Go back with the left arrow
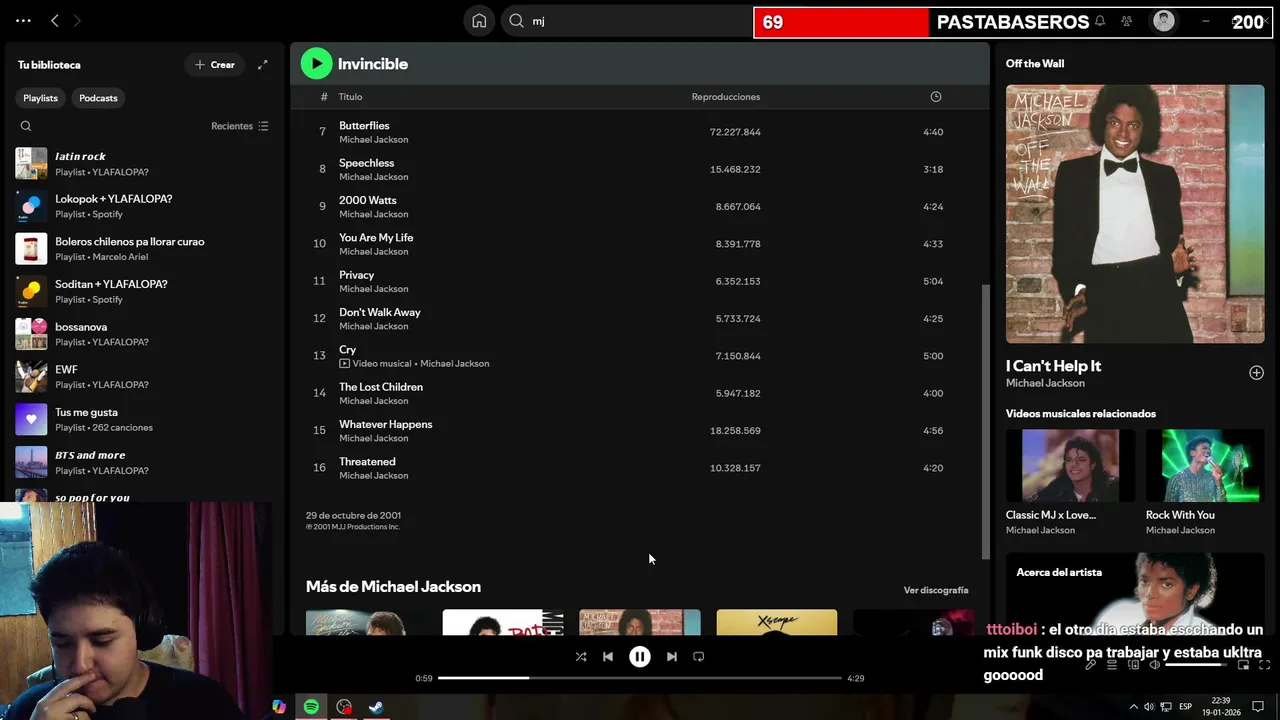The height and width of the screenshot is (720, 1280). tap(55, 20)
